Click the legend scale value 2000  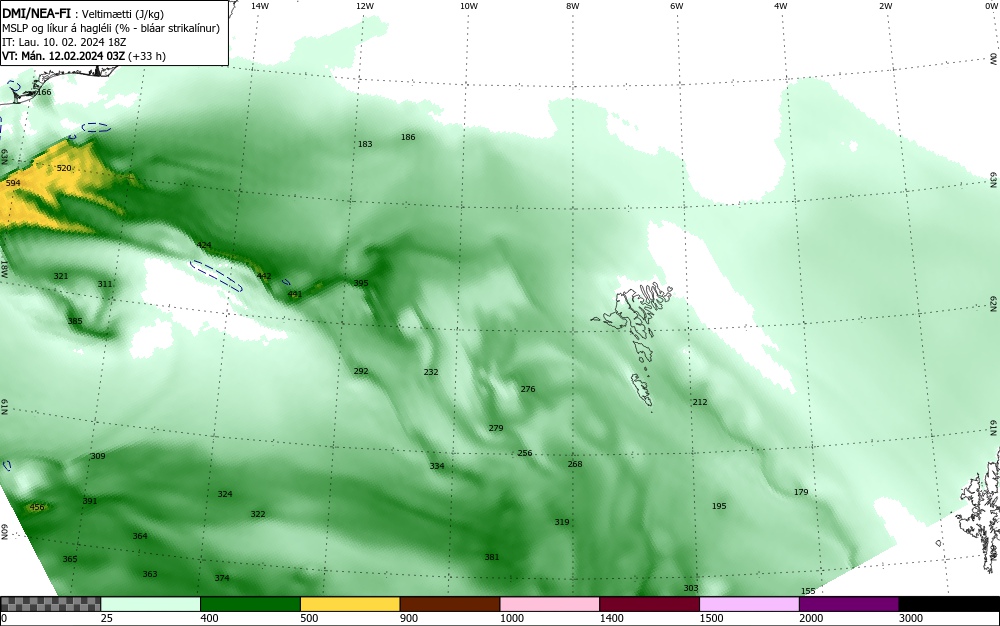pyautogui.click(x=811, y=618)
